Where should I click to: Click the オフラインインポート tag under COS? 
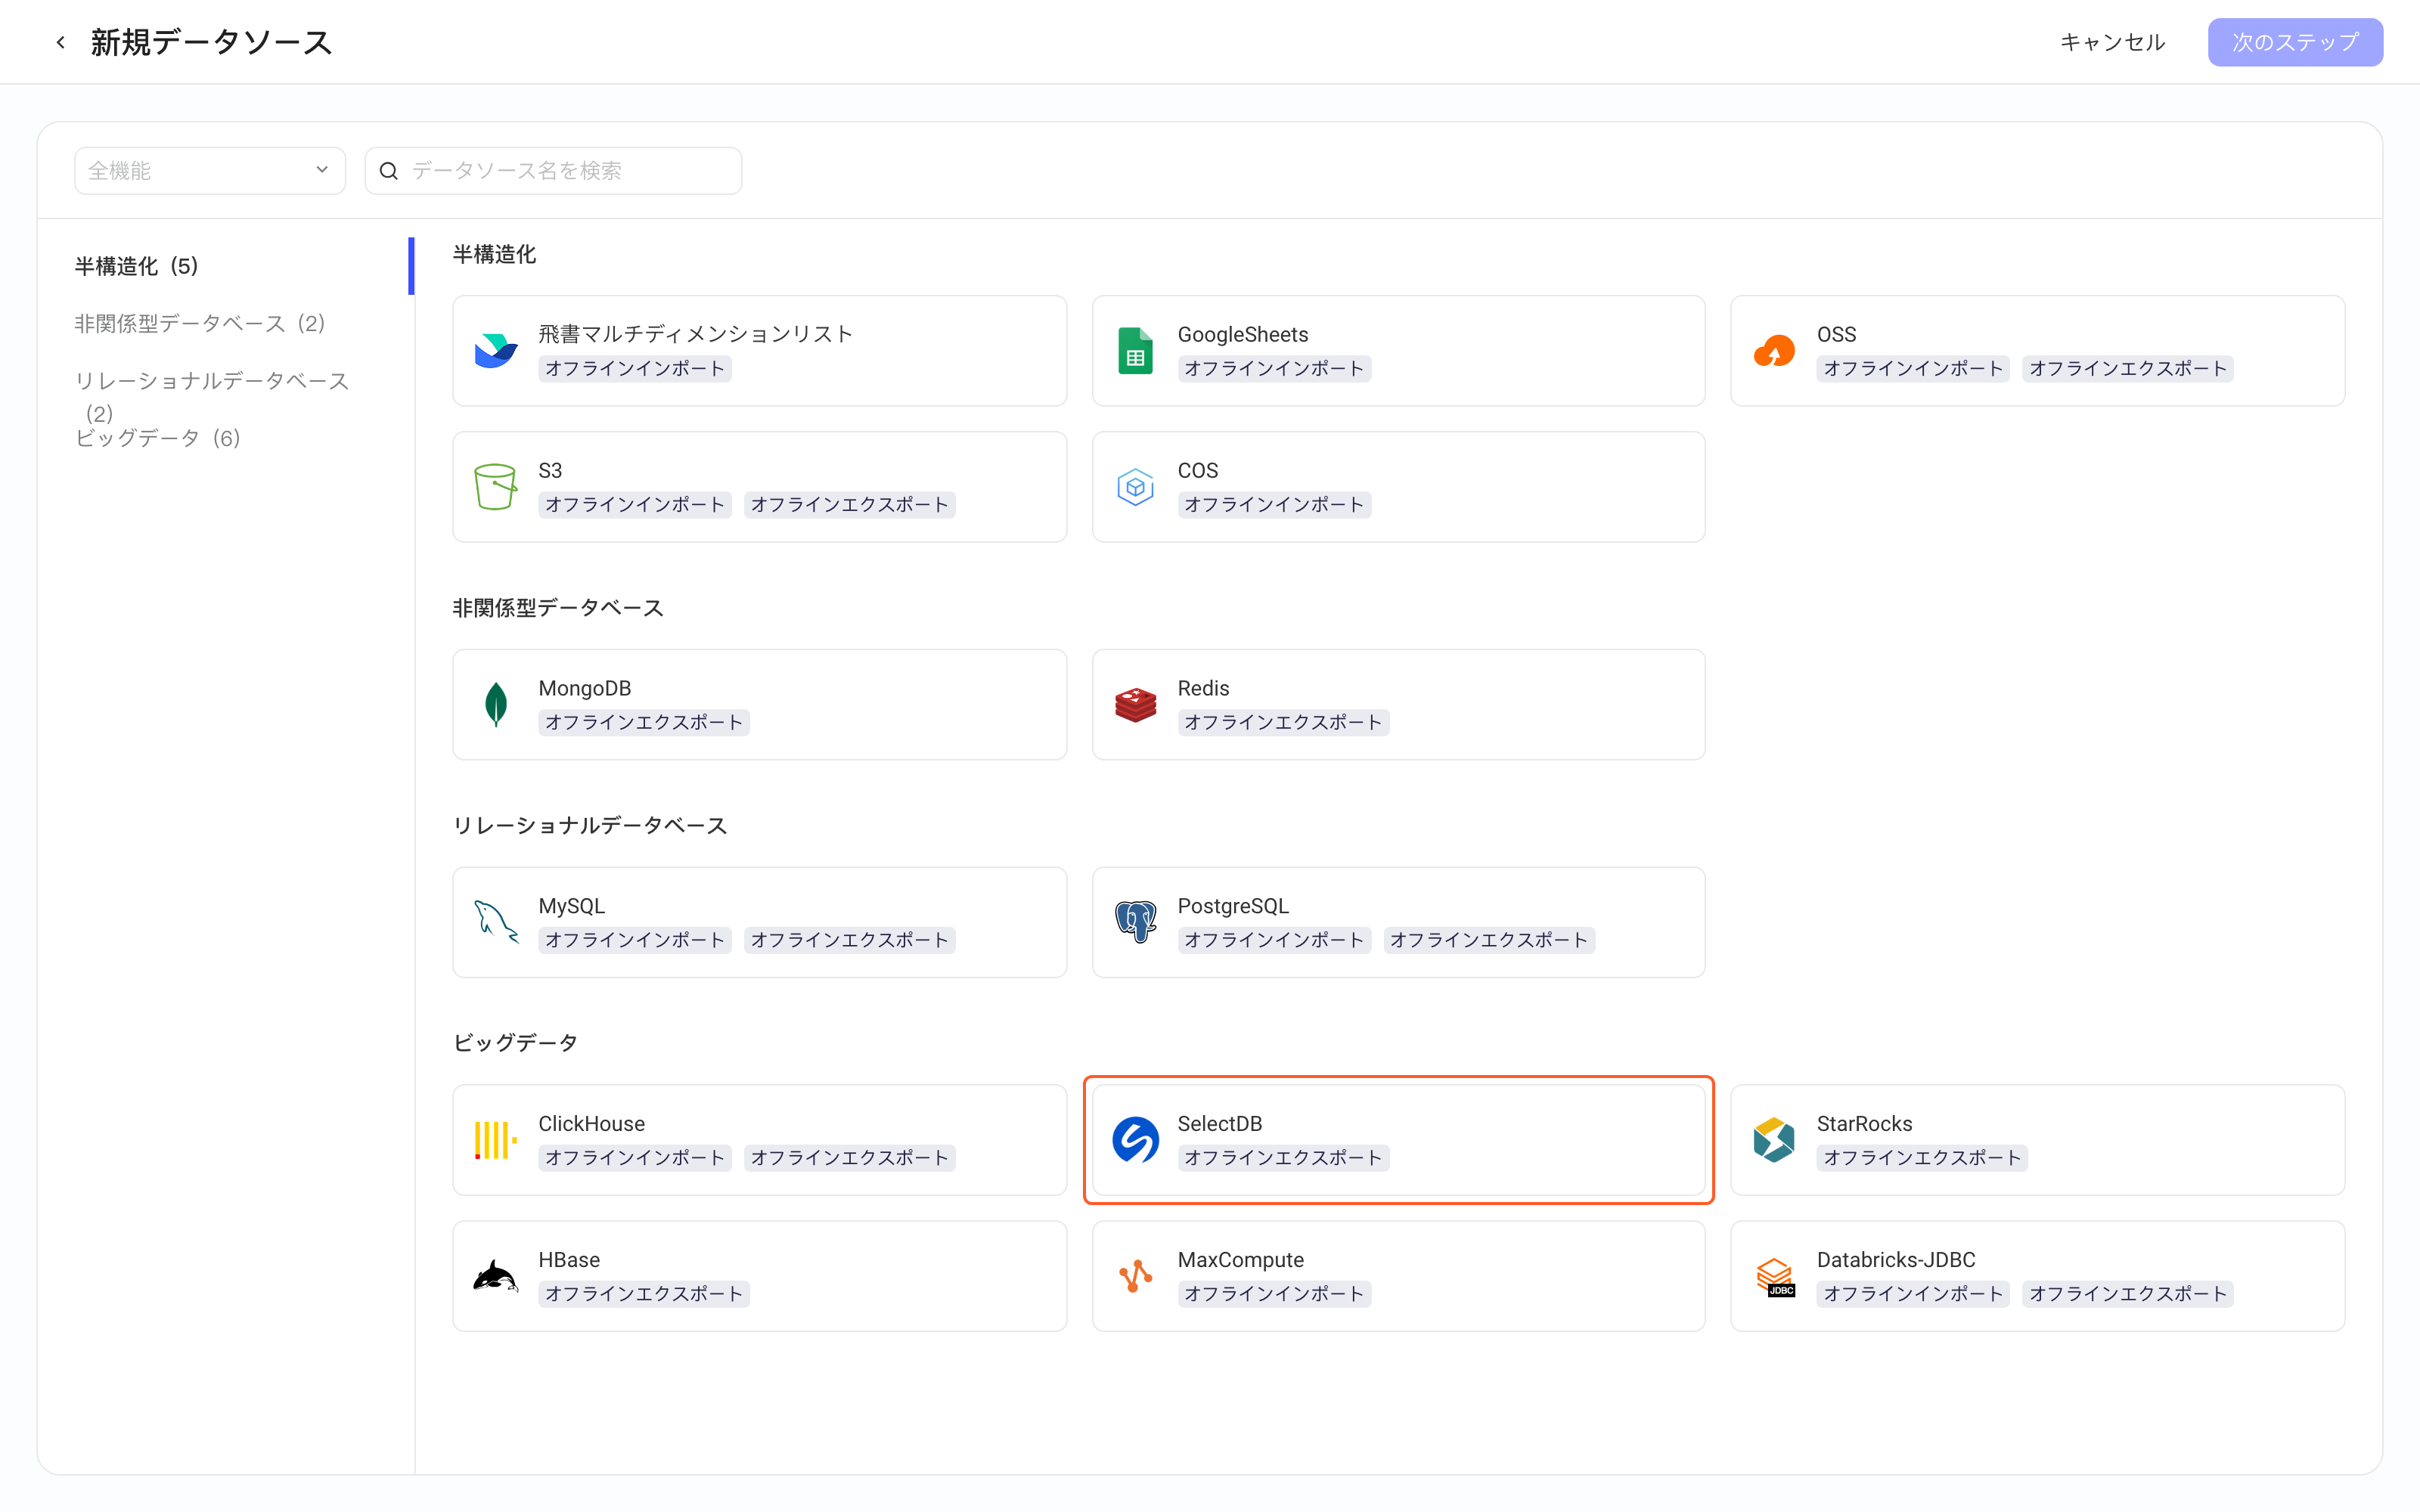click(x=1274, y=505)
